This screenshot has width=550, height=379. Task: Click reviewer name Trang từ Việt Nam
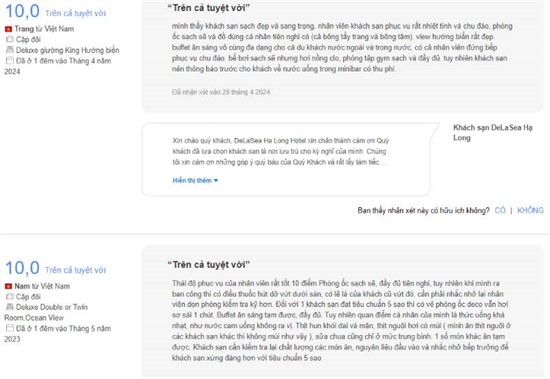[44, 29]
